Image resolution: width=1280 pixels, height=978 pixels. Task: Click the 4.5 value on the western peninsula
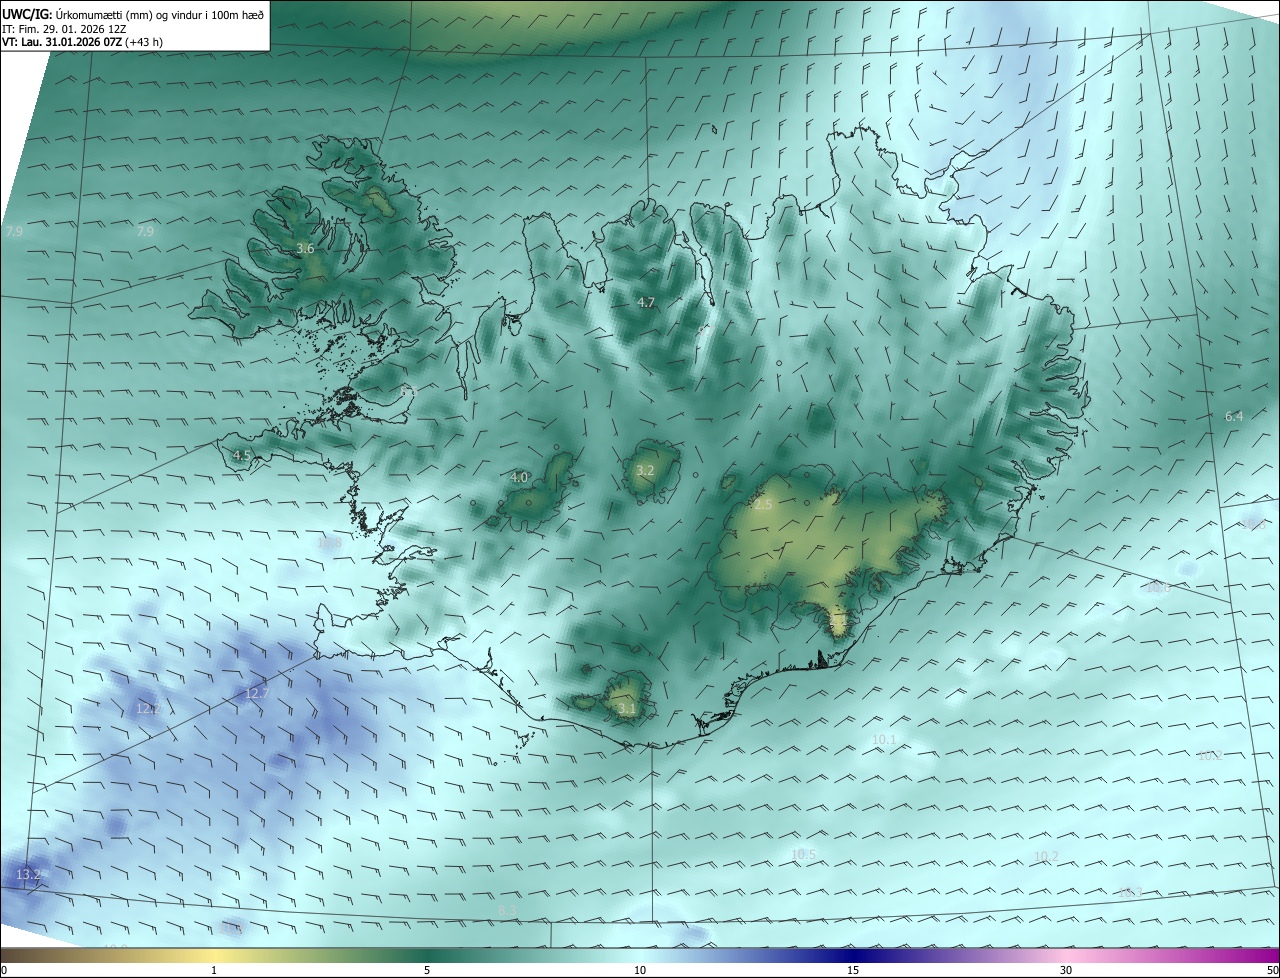tap(241, 455)
